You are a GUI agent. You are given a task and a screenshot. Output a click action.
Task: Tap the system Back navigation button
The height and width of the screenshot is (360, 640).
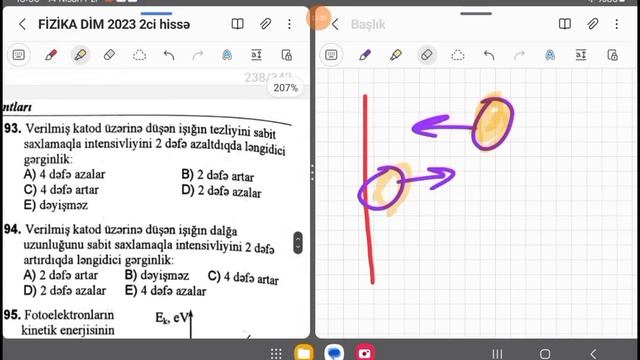[593, 353]
